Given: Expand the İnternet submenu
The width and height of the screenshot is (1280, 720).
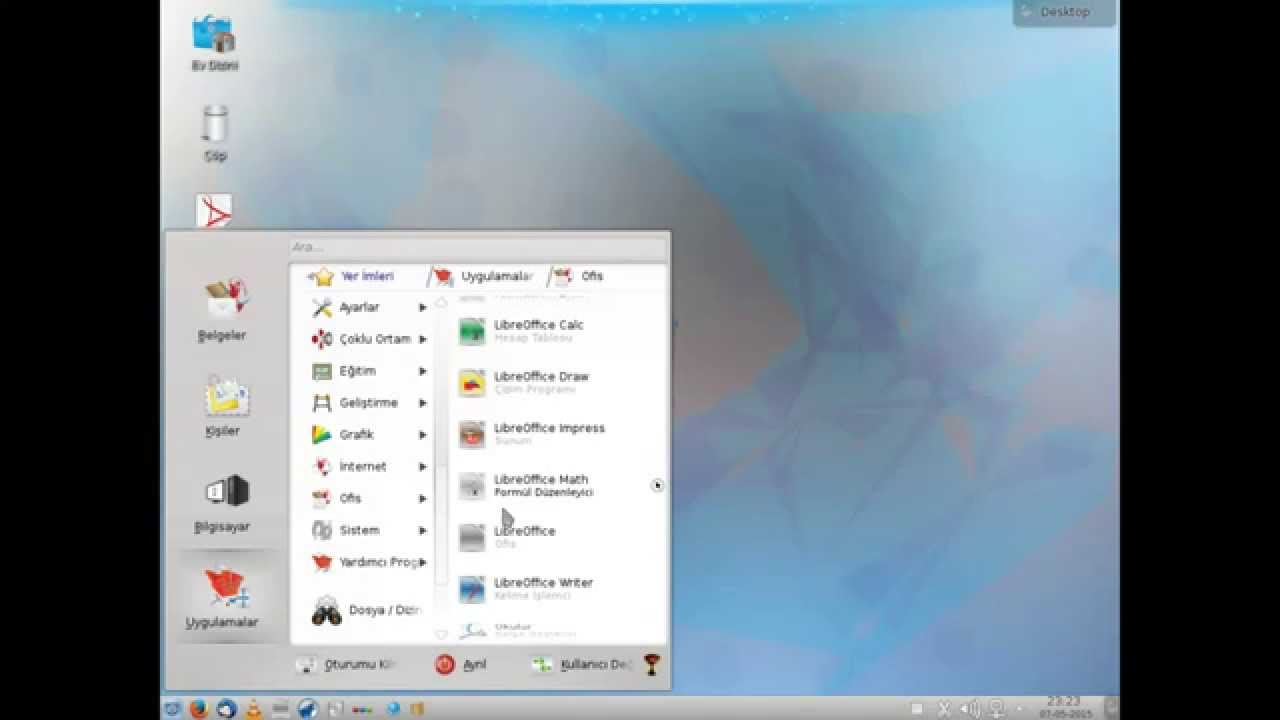Looking at the screenshot, I should click(x=369, y=467).
